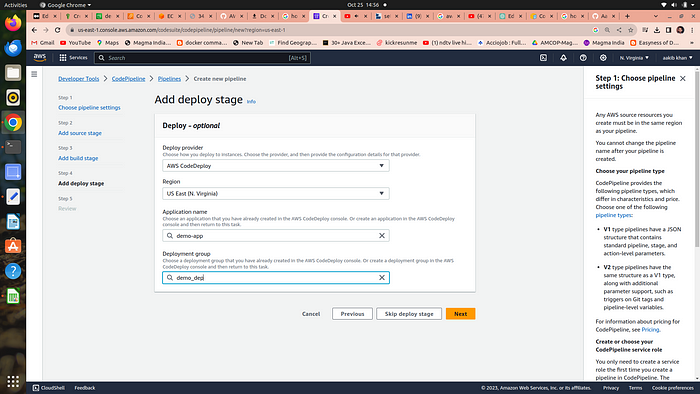Open Text Editor from the dock
This screenshot has width=700, height=394.
click(x=13, y=196)
